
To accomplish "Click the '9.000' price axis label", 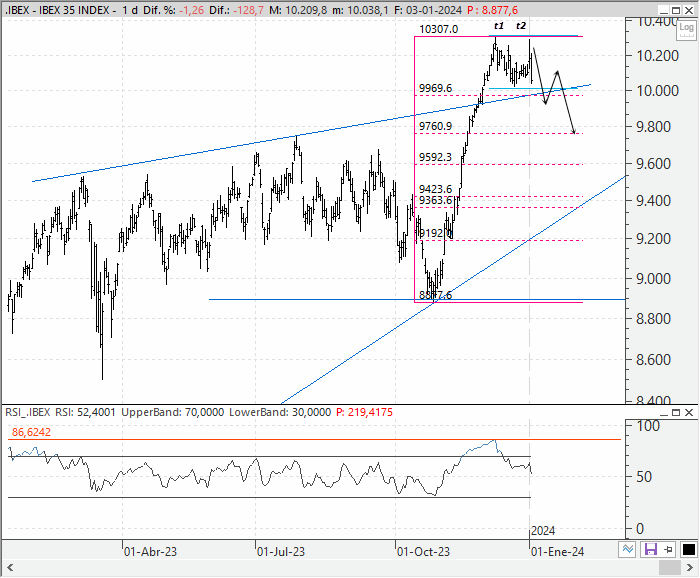I will pos(654,279).
